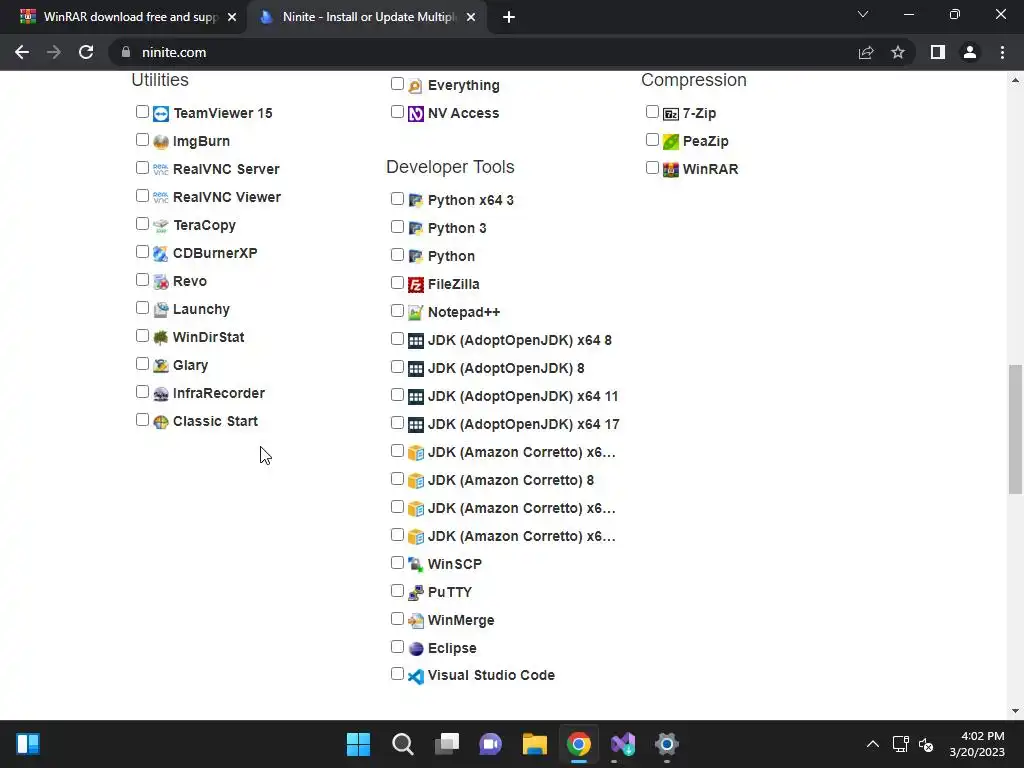
Task: Open Chrome's three-dot menu
Action: click(x=1002, y=52)
